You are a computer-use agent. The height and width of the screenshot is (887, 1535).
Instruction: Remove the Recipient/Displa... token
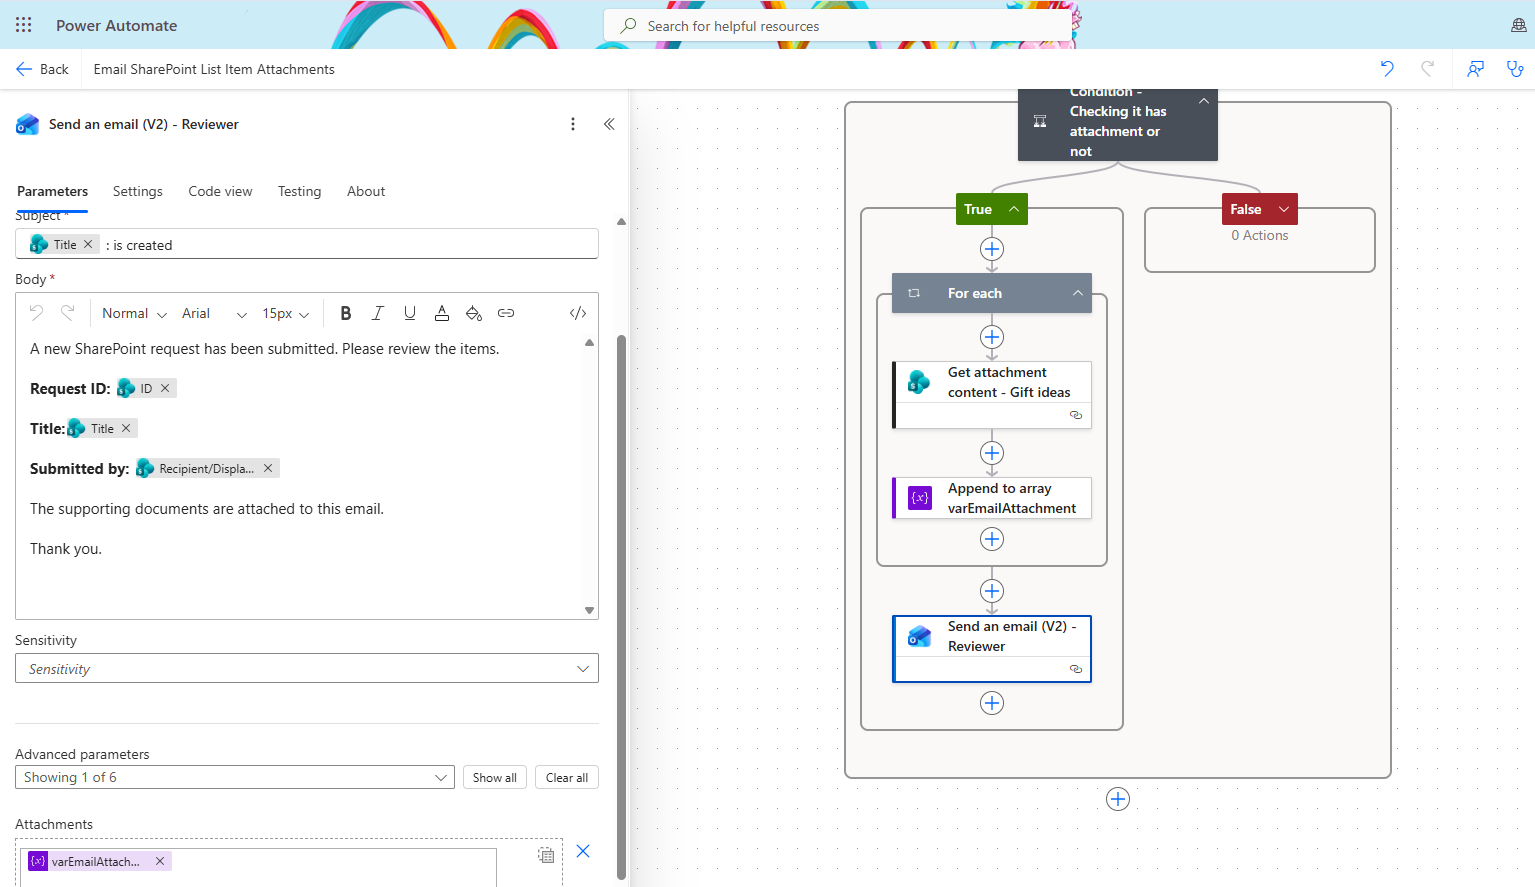coord(268,468)
